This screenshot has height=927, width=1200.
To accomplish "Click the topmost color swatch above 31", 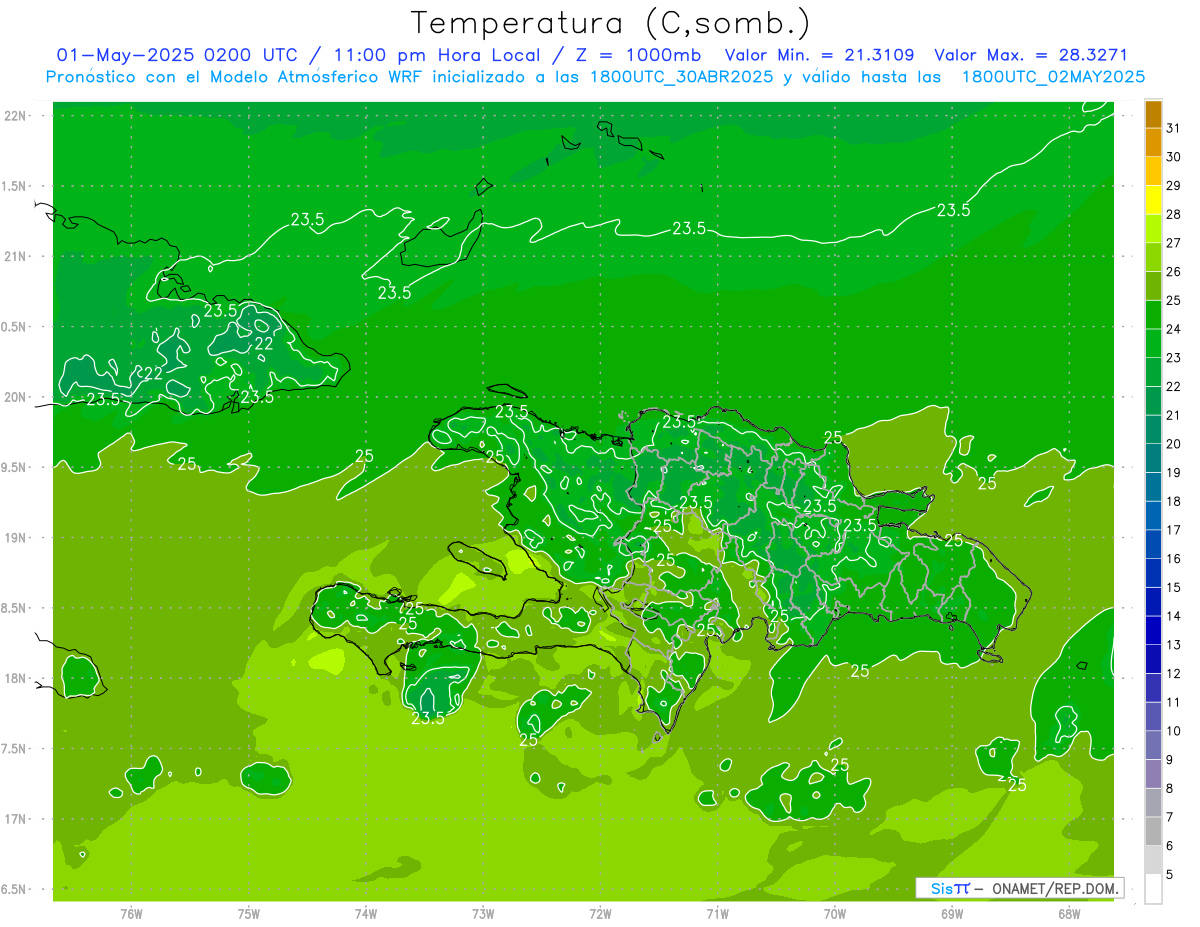I will tap(1153, 114).
